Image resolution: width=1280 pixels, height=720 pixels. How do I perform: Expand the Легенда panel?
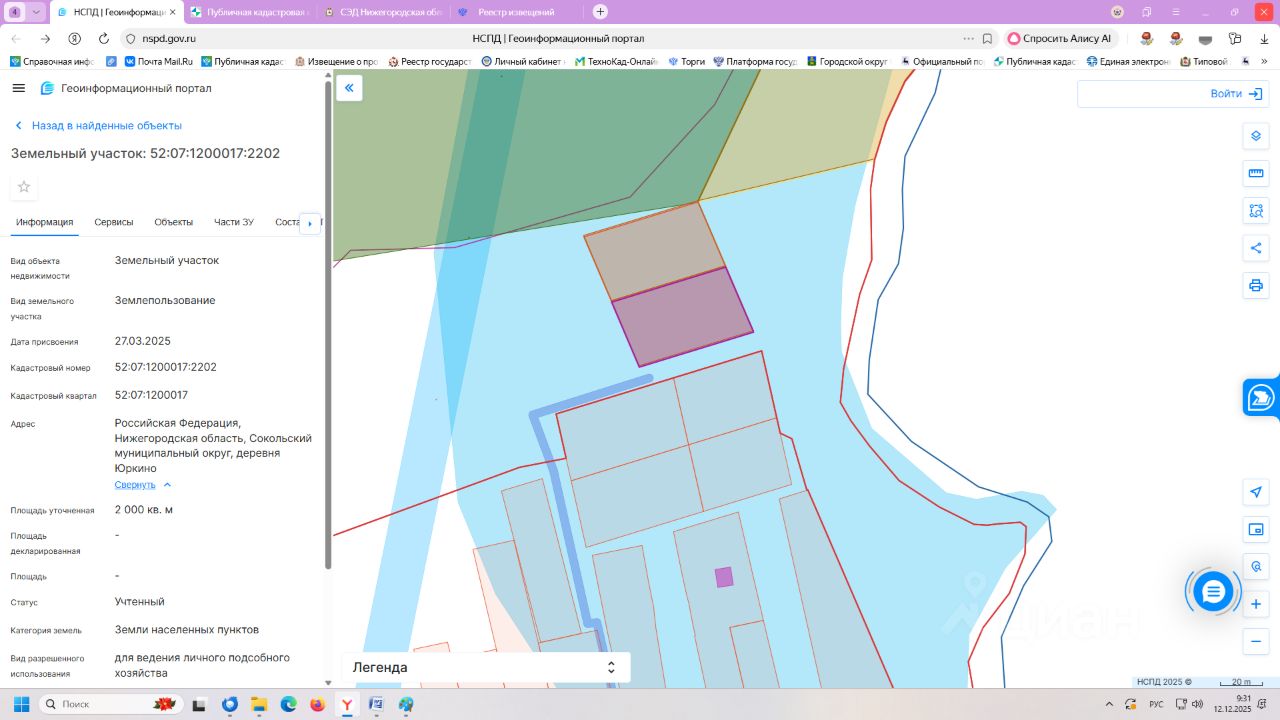click(486, 667)
